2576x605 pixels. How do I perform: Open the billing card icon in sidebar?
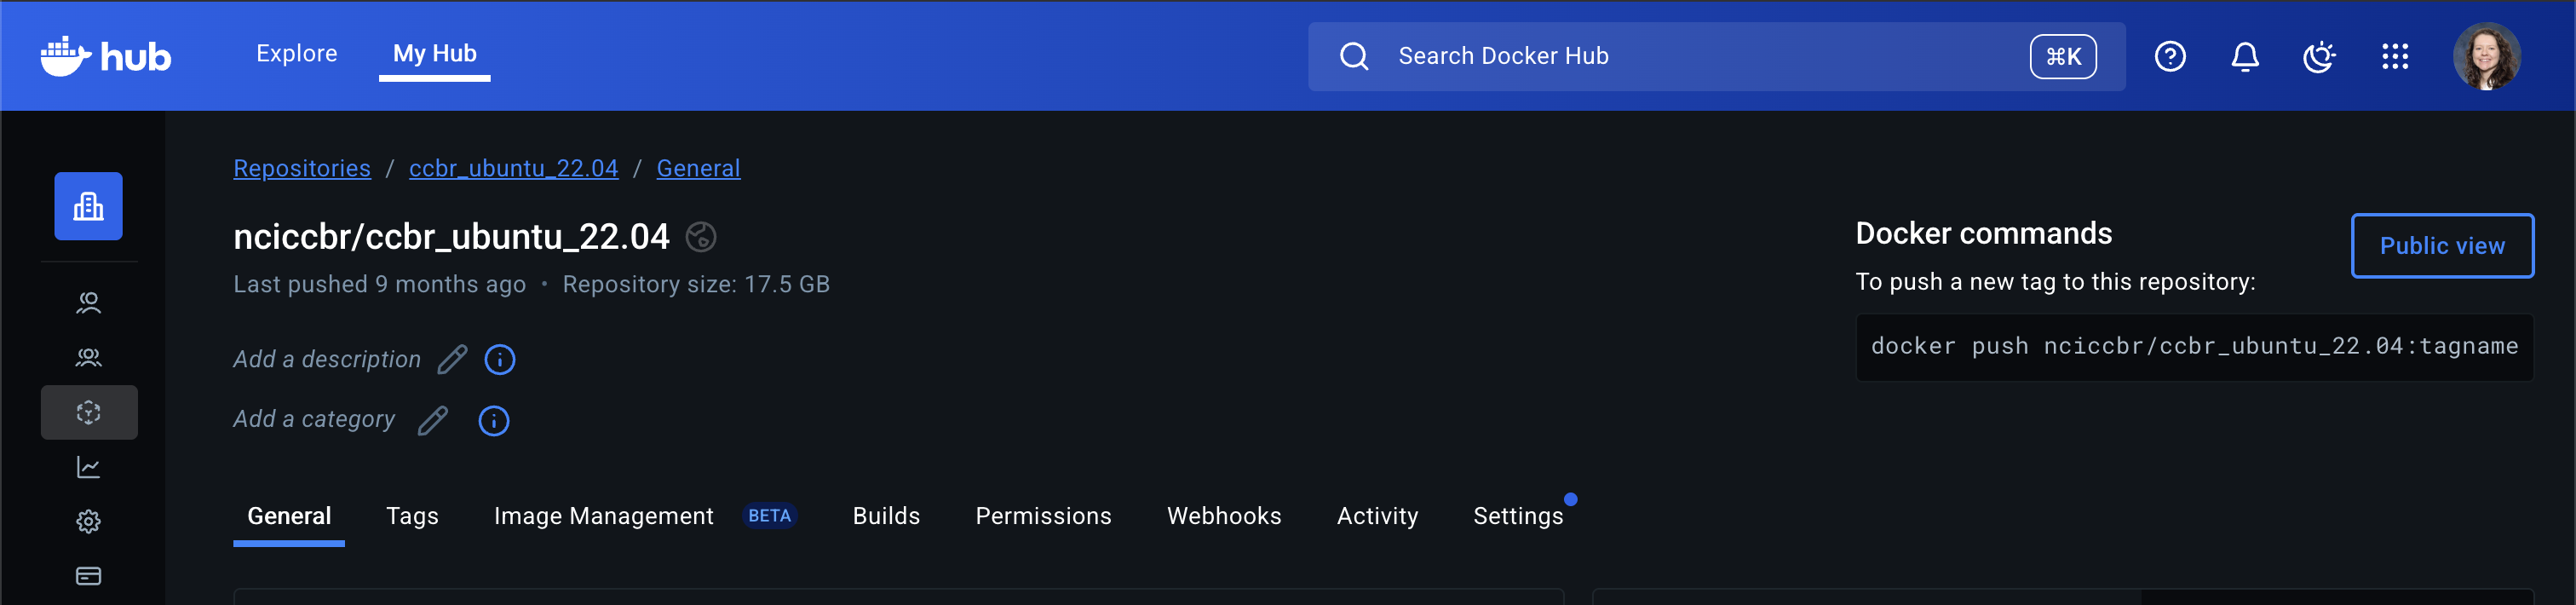click(88, 576)
